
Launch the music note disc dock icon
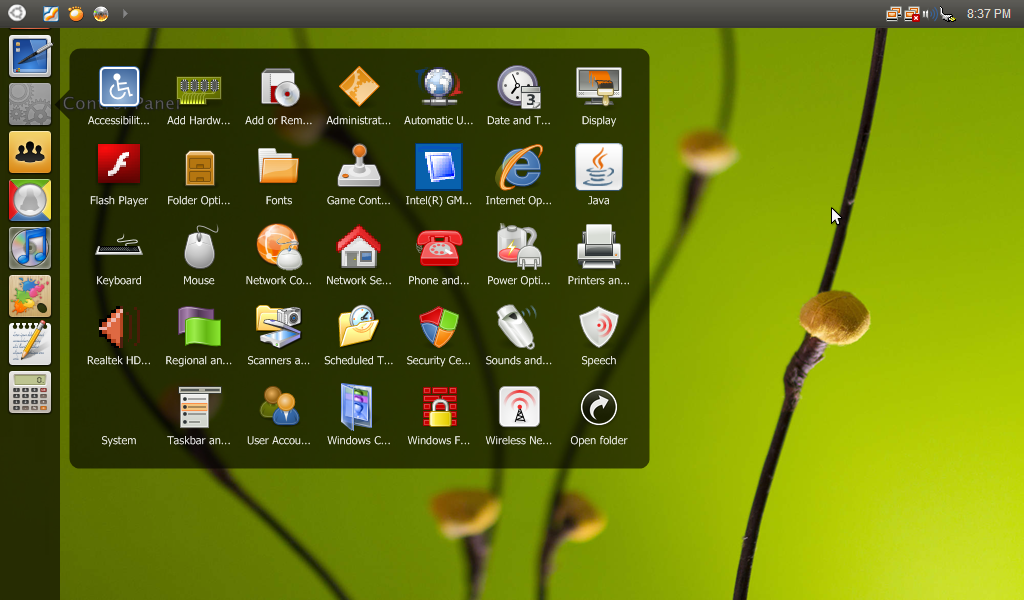pos(30,248)
